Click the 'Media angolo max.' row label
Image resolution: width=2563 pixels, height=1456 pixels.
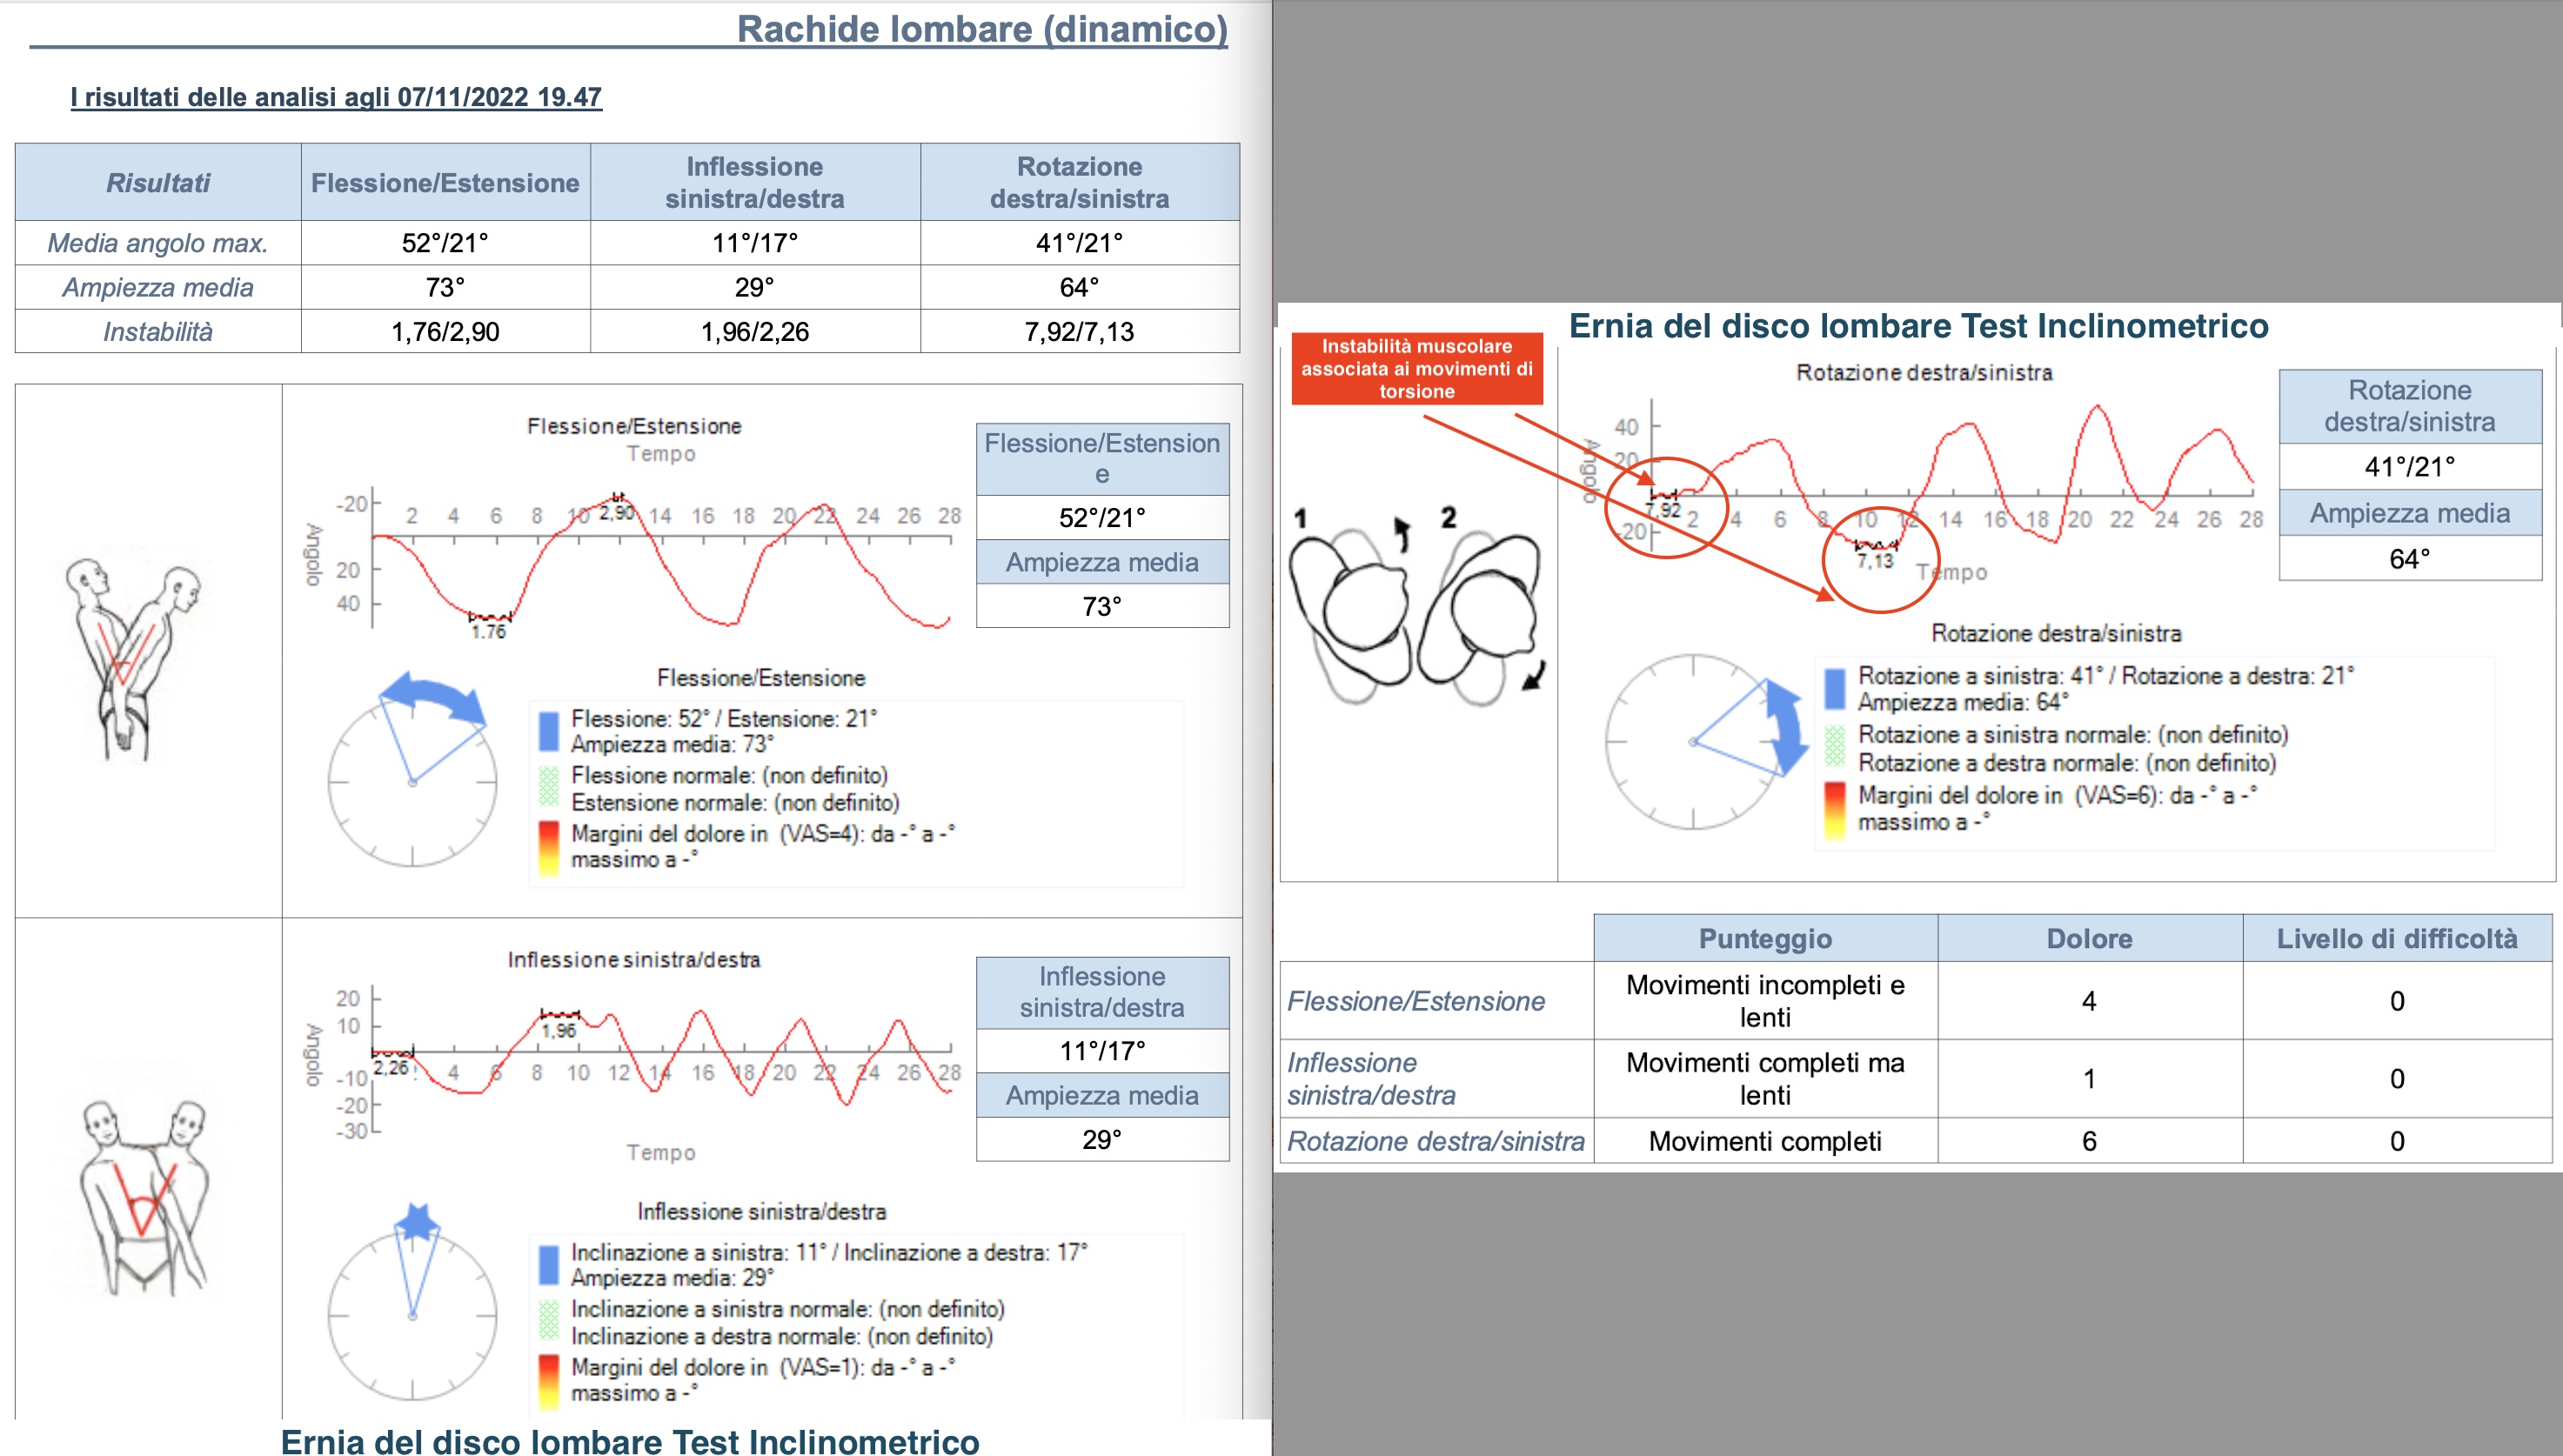pyautogui.click(x=158, y=243)
